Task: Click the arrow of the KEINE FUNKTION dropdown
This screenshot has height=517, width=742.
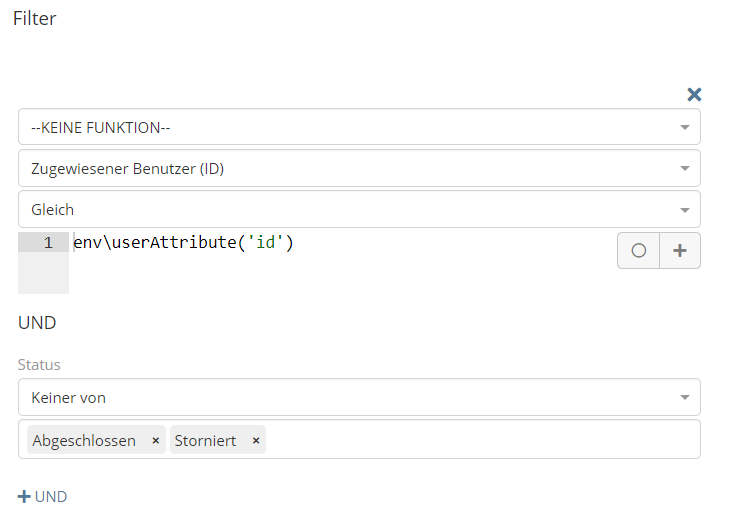Action: tap(685, 128)
